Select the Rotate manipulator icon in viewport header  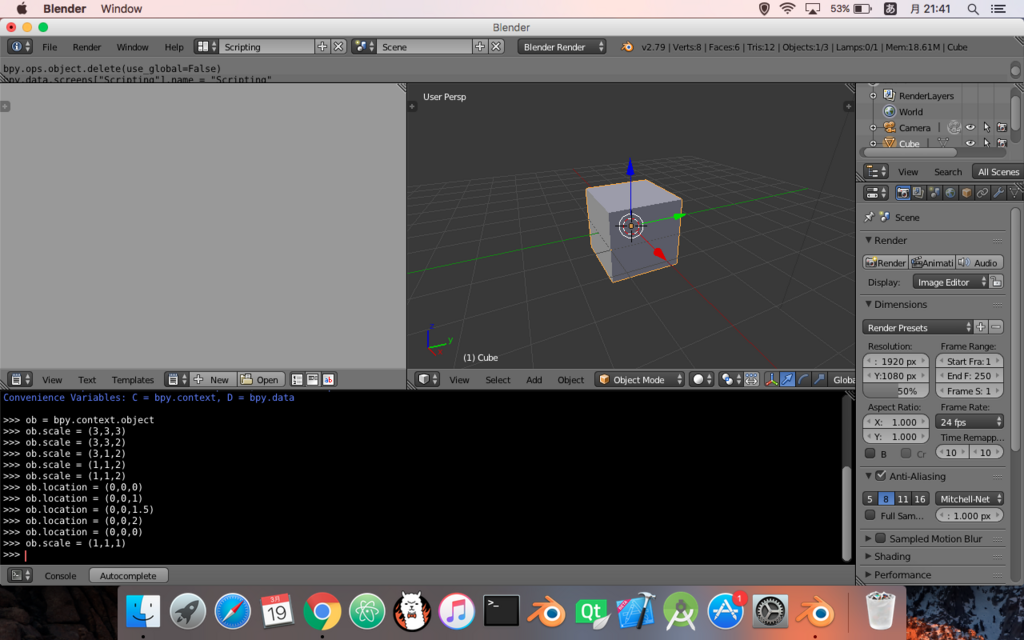[803, 380]
